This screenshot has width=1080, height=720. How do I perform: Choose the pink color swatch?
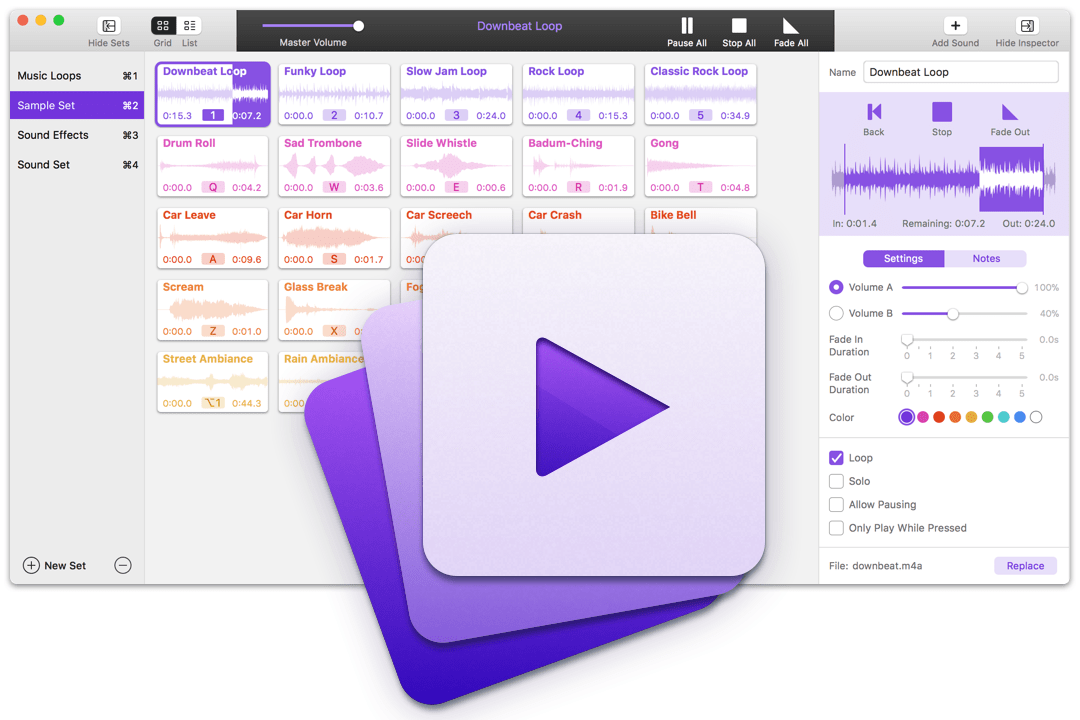coord(923,417)
